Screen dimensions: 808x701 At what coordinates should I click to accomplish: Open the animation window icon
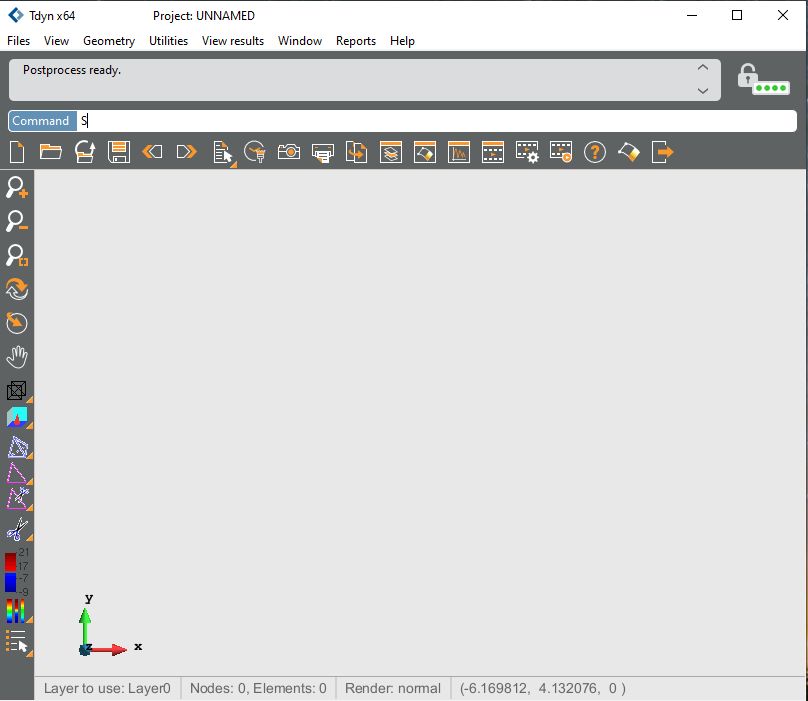tap(493, 152)
